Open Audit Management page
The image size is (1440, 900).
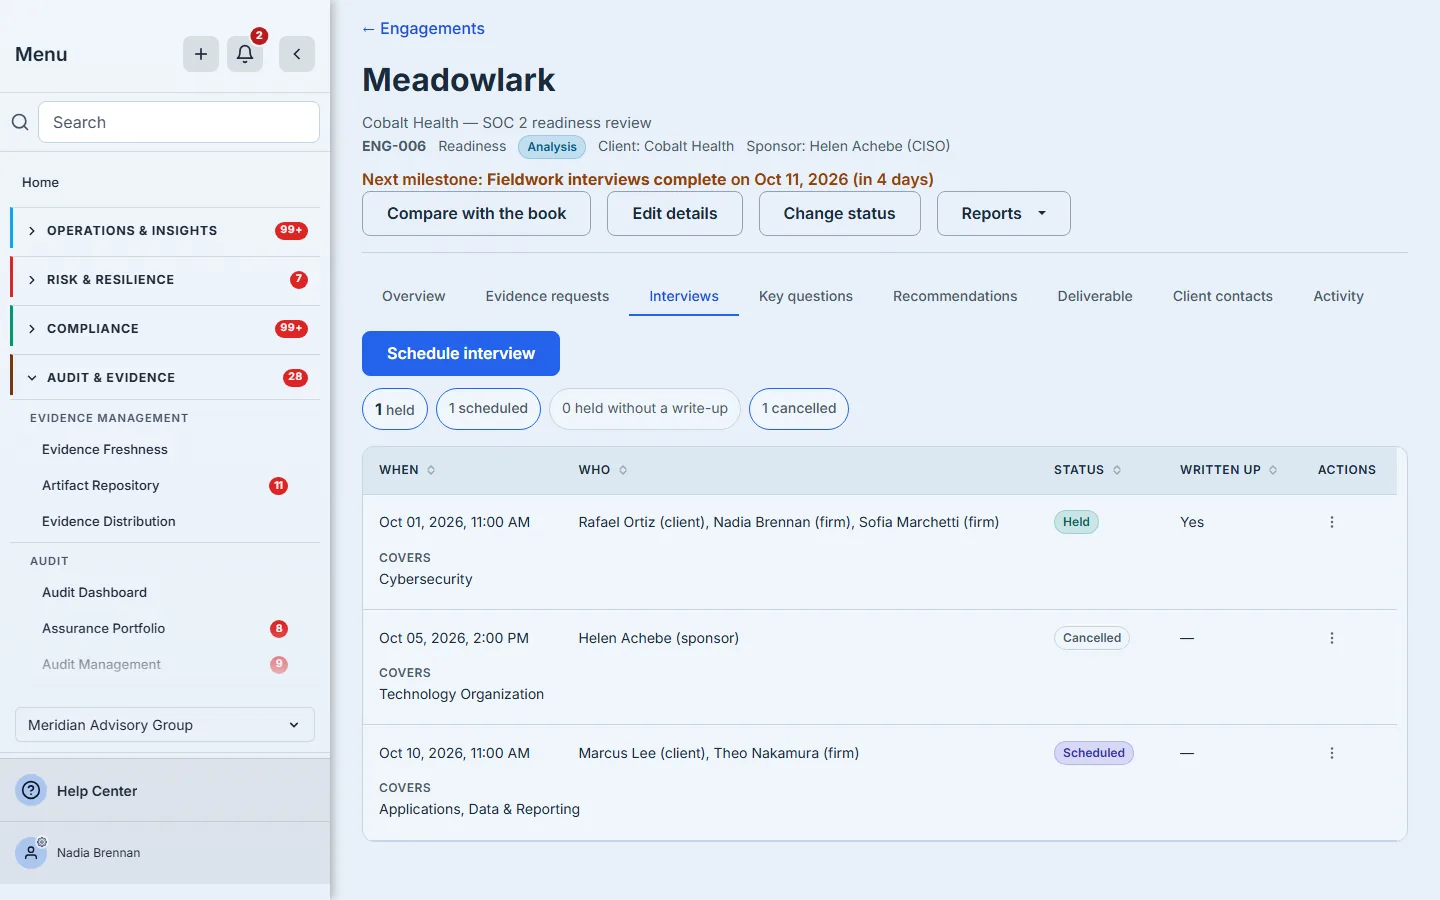click(x=101, y=665)
